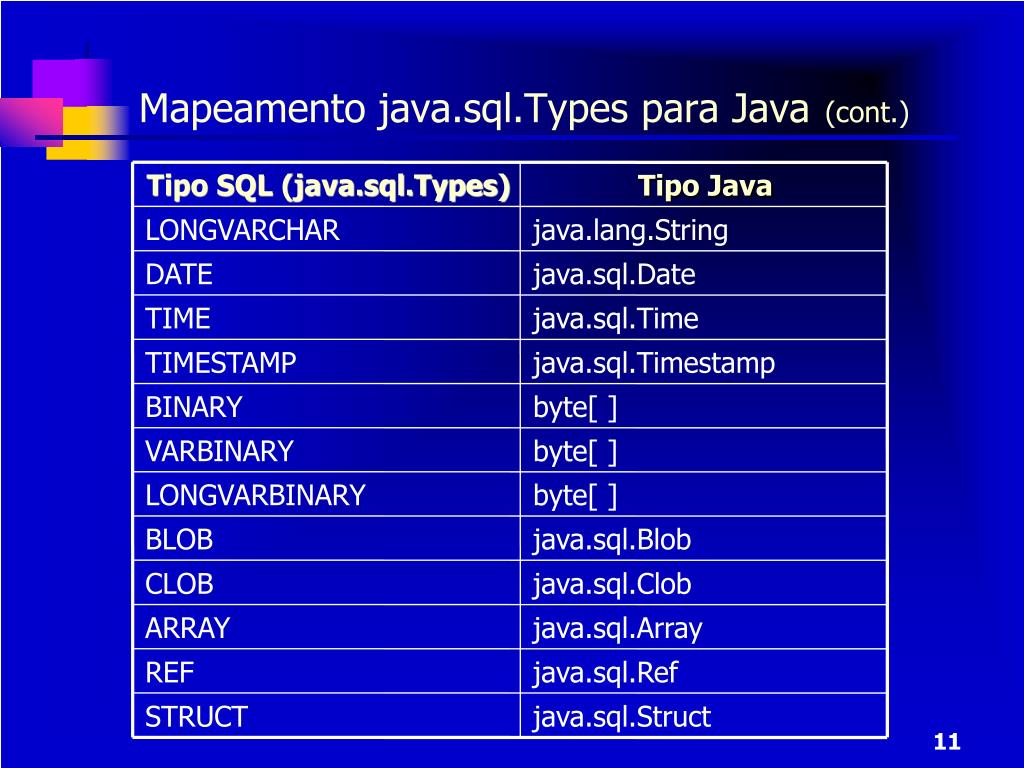Select the 'java.sql.Clob' cell
This screenshot has height=768, width=1024.
[x=703, y=583]
